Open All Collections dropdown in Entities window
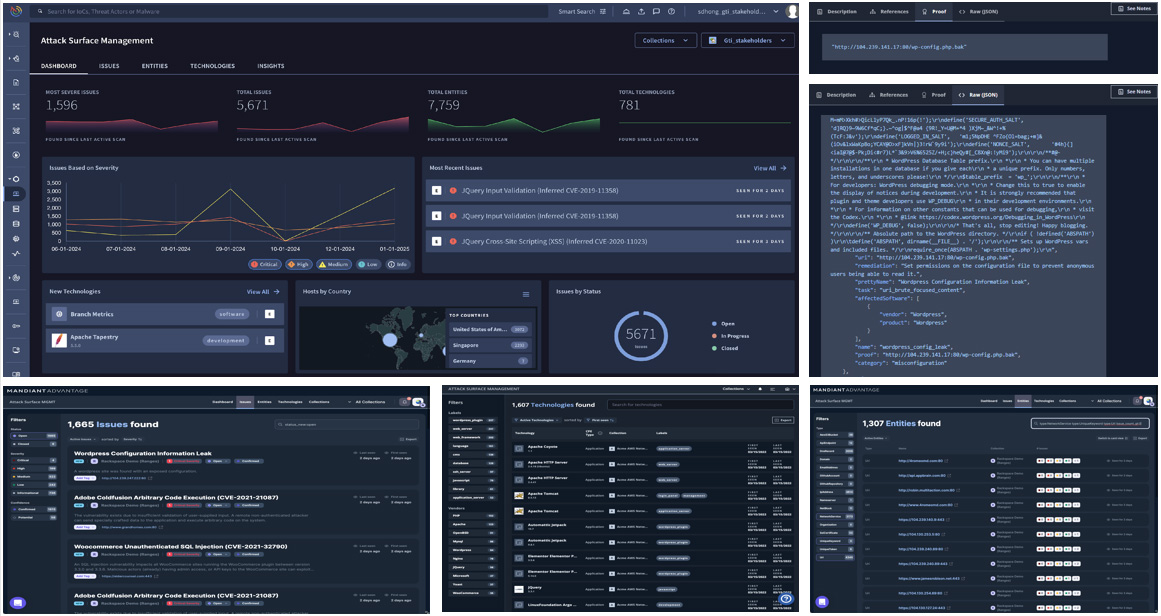The height and width of the screenshot is (616, 1161). (x=1108, y=401)
